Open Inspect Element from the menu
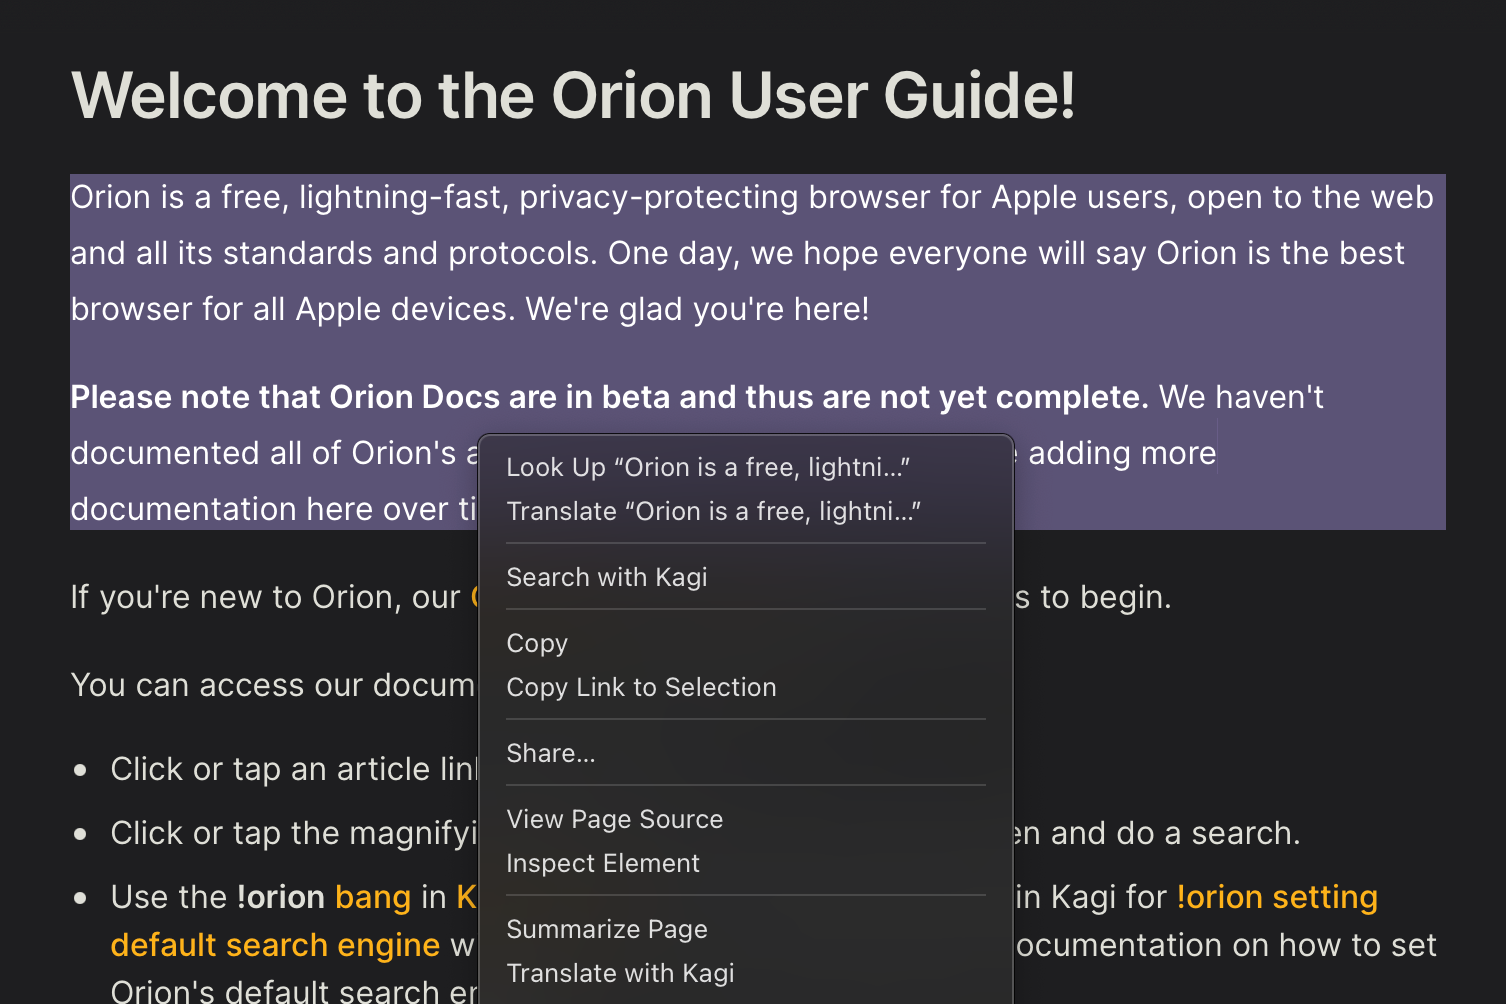This screenshot has height=1004, width=1506. click(x=602, y=863)
